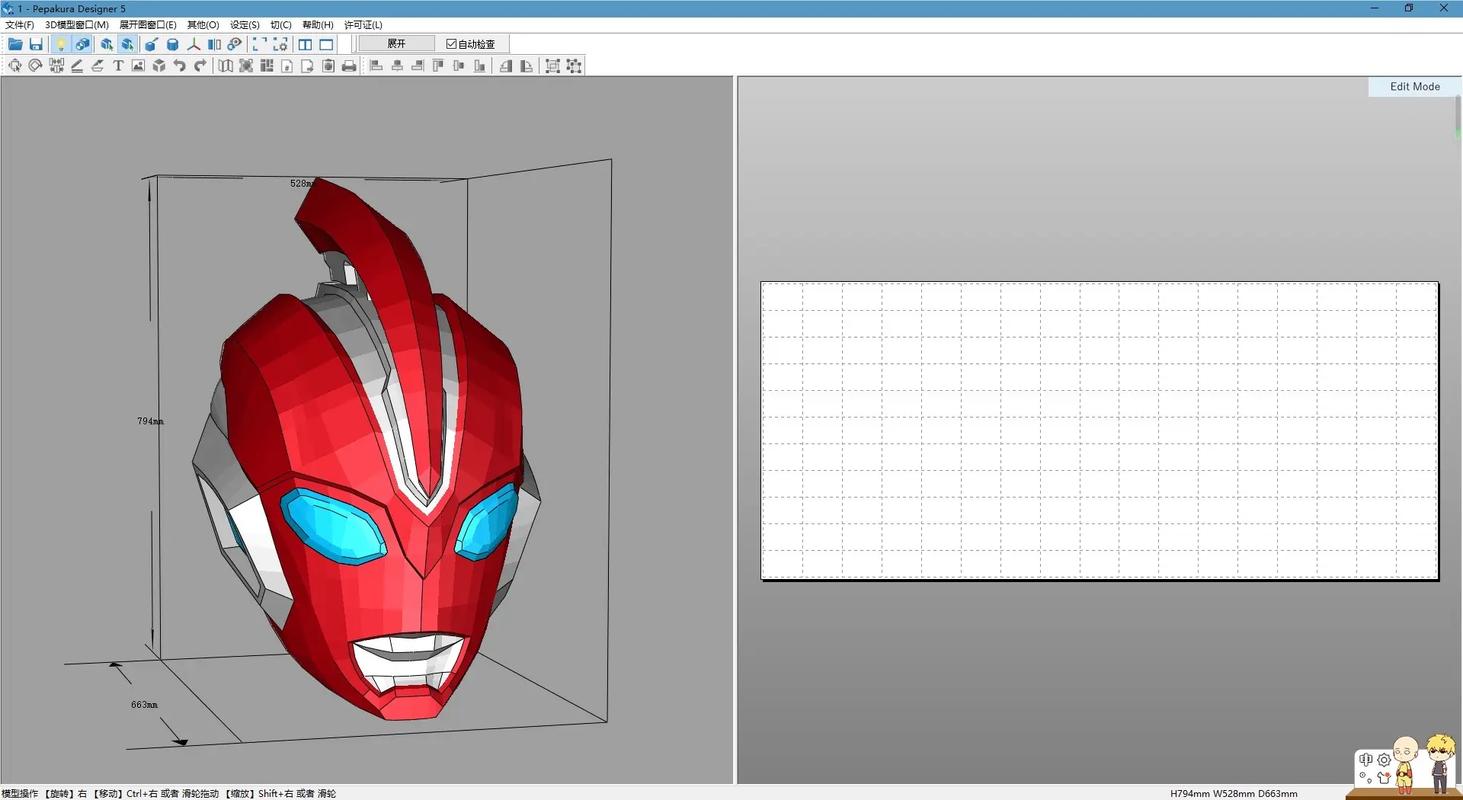Click the blue cup with handle icon
This screenshot has width=1463, height=800.
click(151, 44)
